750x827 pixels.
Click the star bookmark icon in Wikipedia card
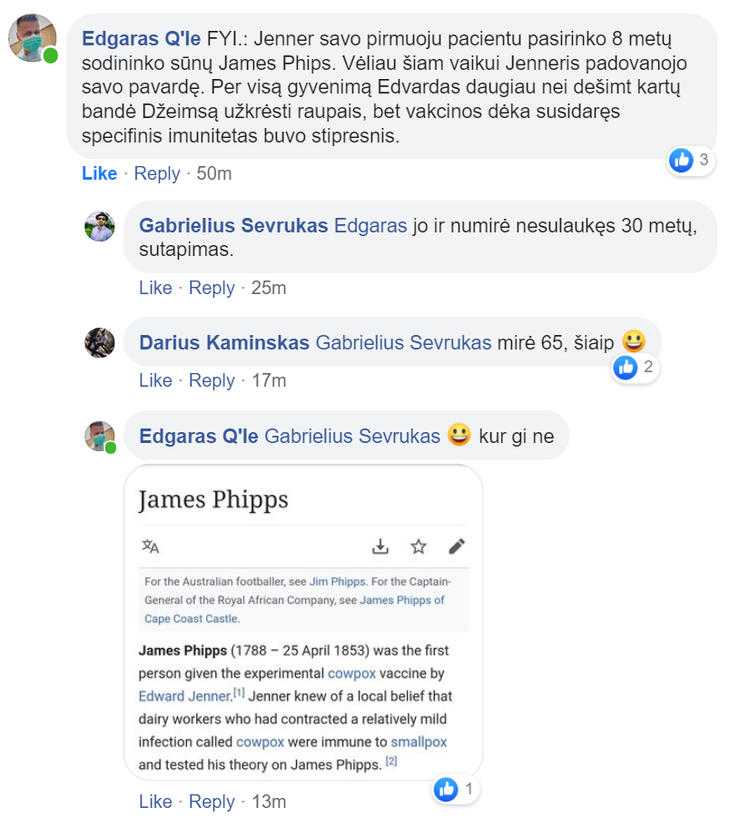tap(418, 546)
